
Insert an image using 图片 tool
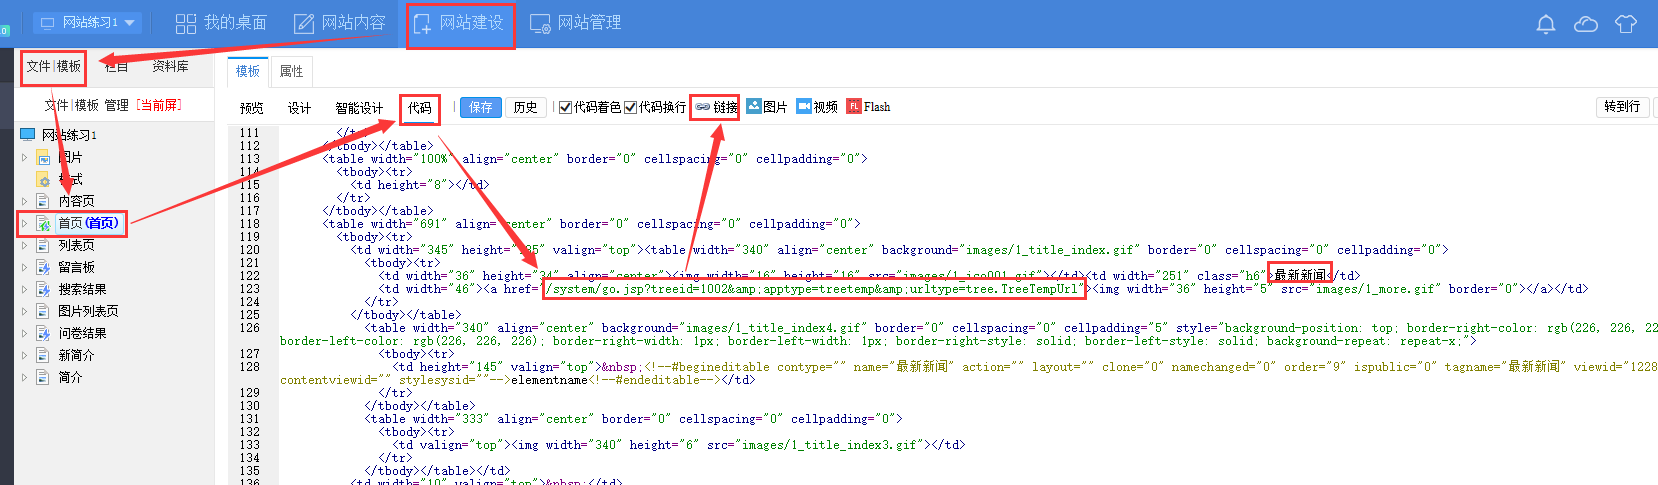click(x=766, y=107)
